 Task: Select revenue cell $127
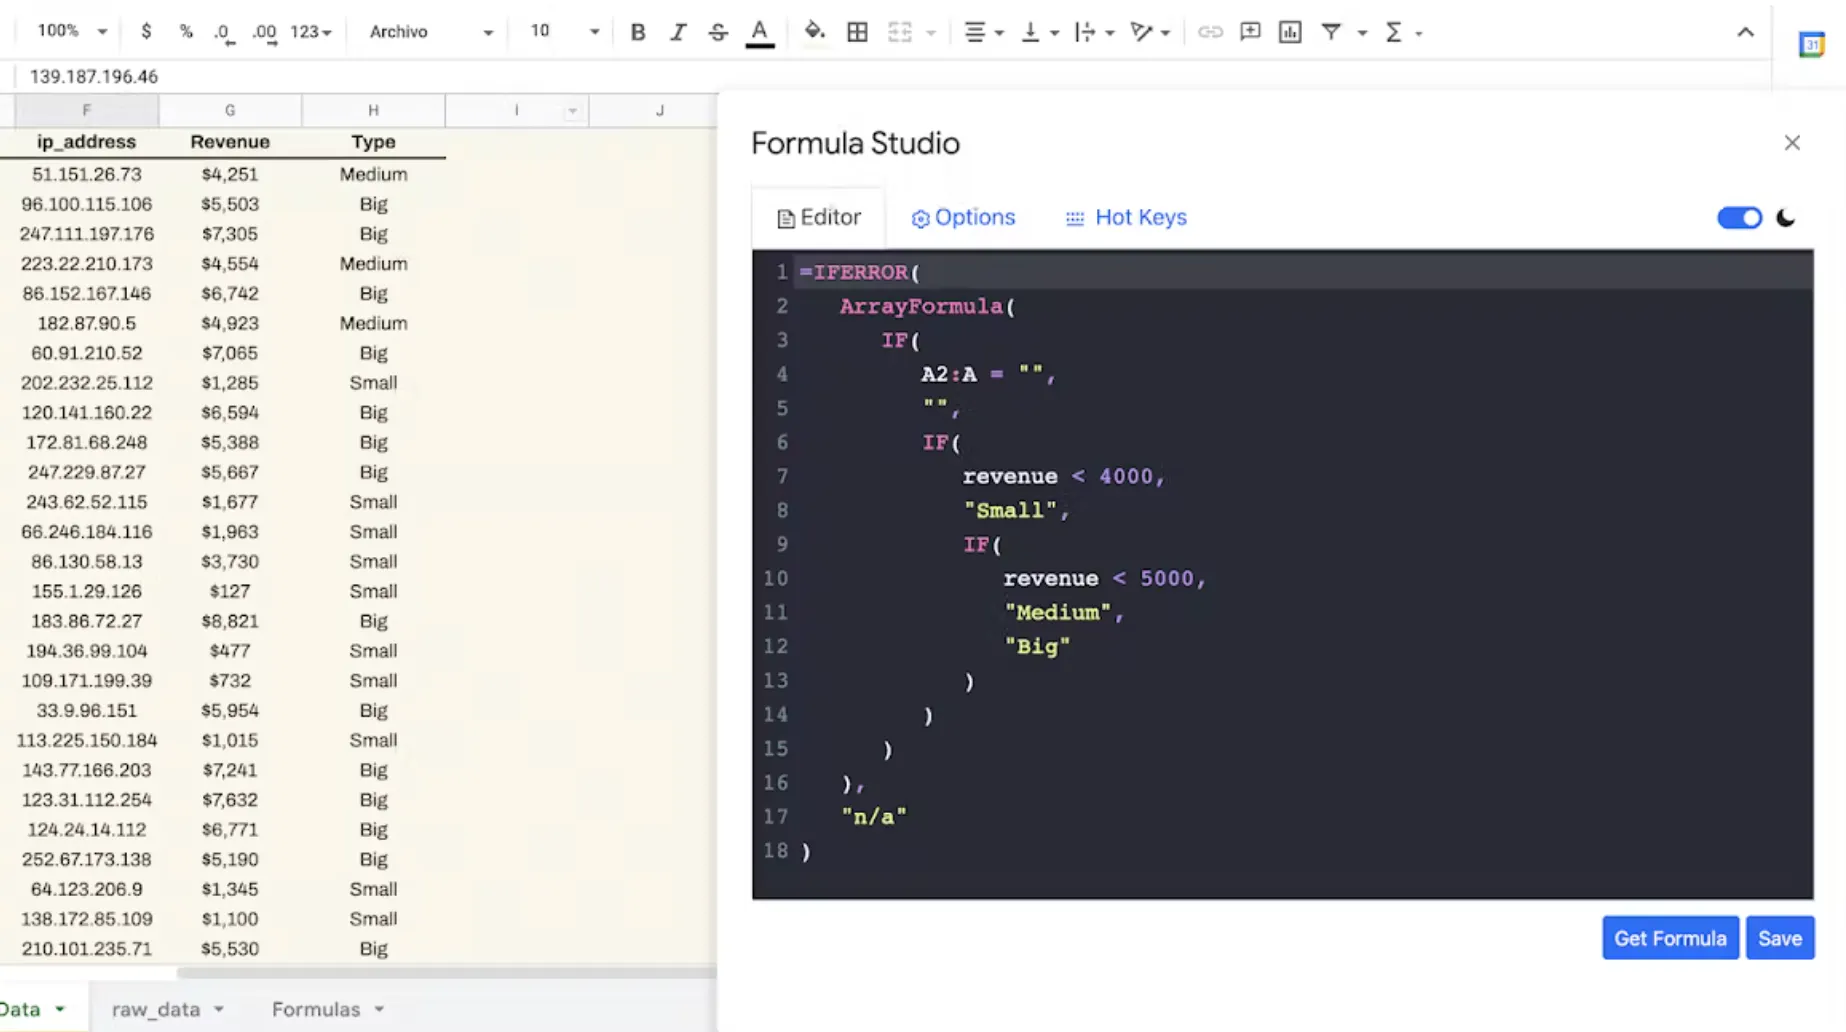point(230,591)
